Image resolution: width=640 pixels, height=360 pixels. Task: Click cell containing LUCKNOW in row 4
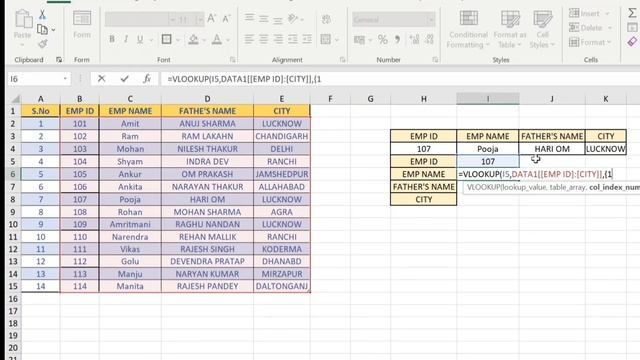[605, 149]
